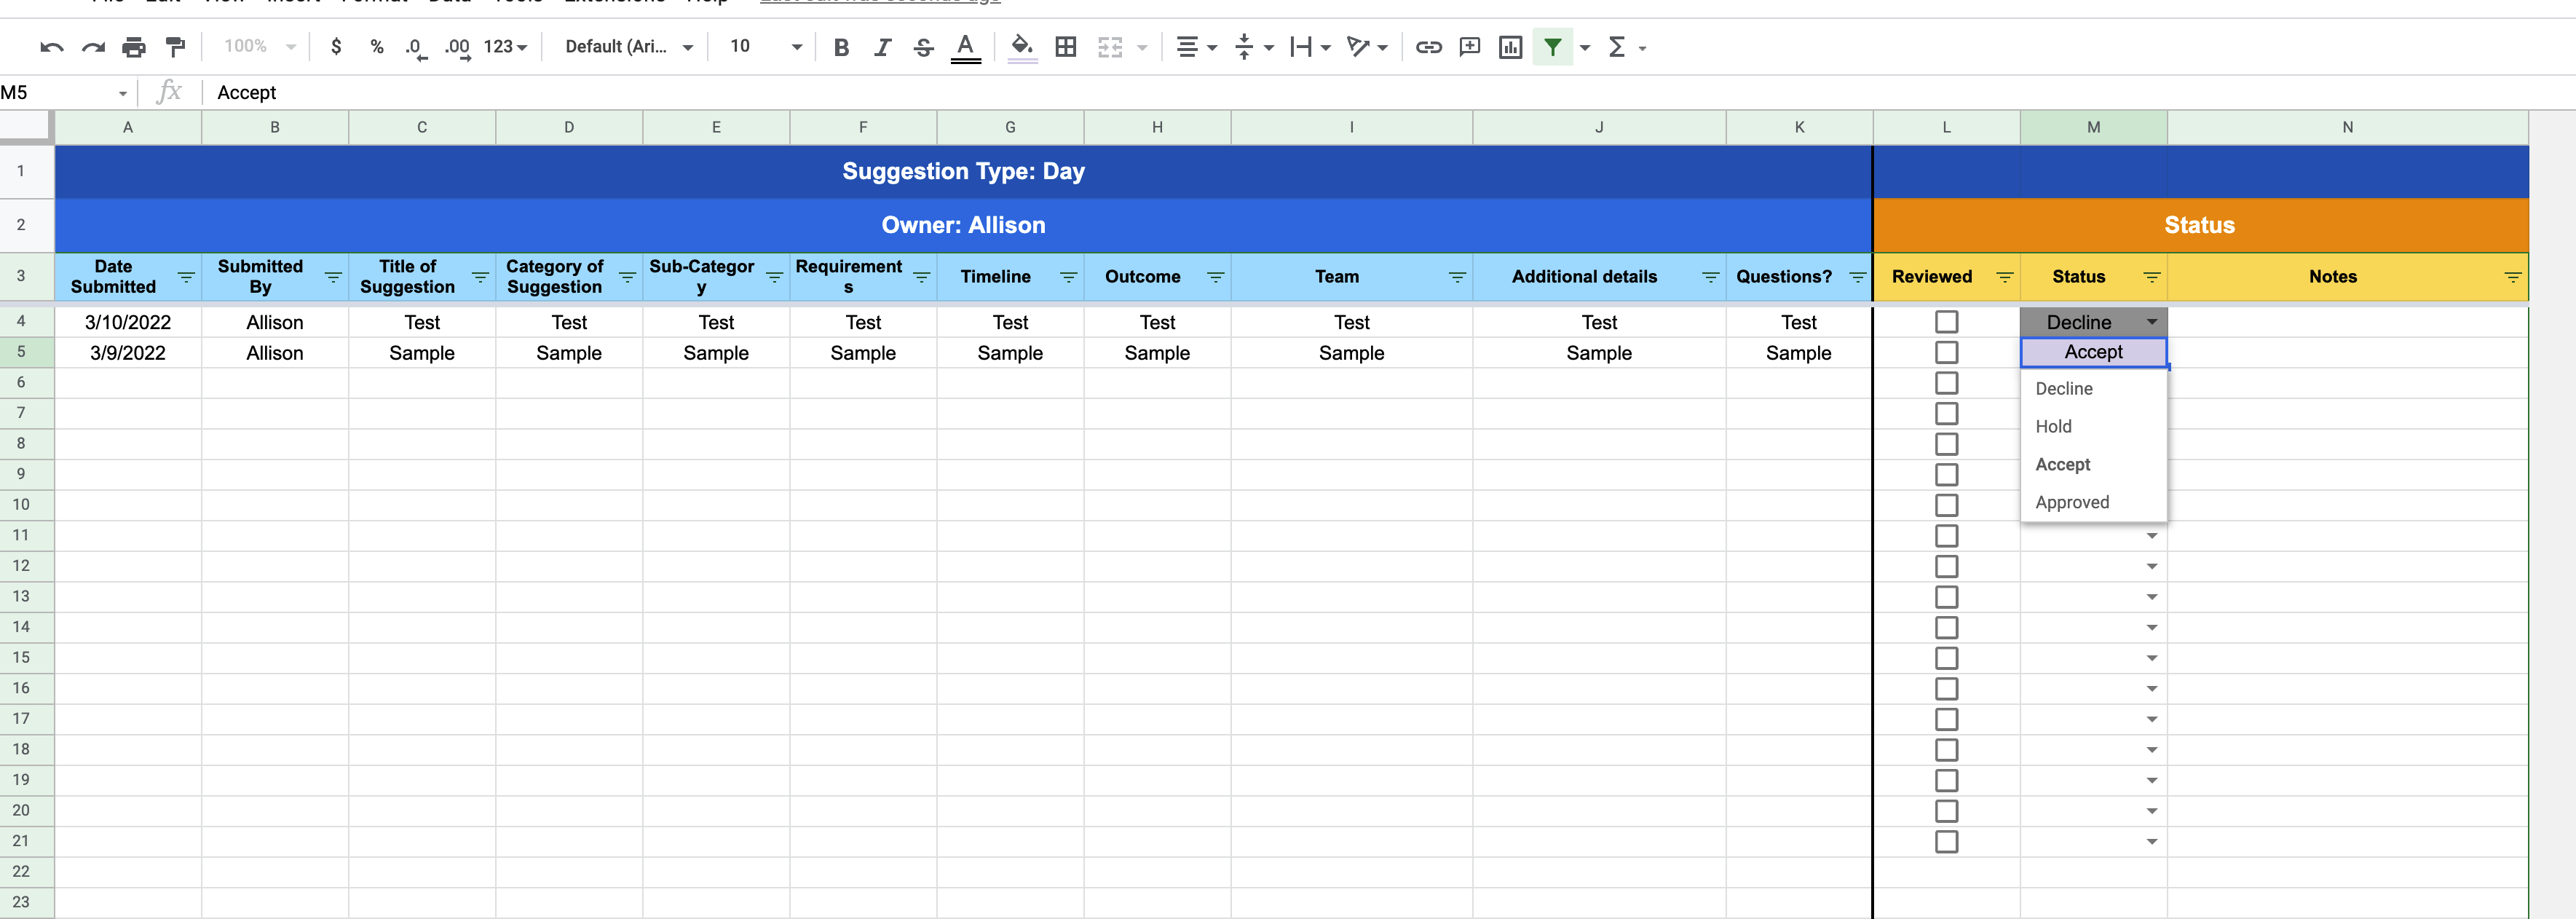Click the Undo icon
2576x919 pixels.
point(52,47)
